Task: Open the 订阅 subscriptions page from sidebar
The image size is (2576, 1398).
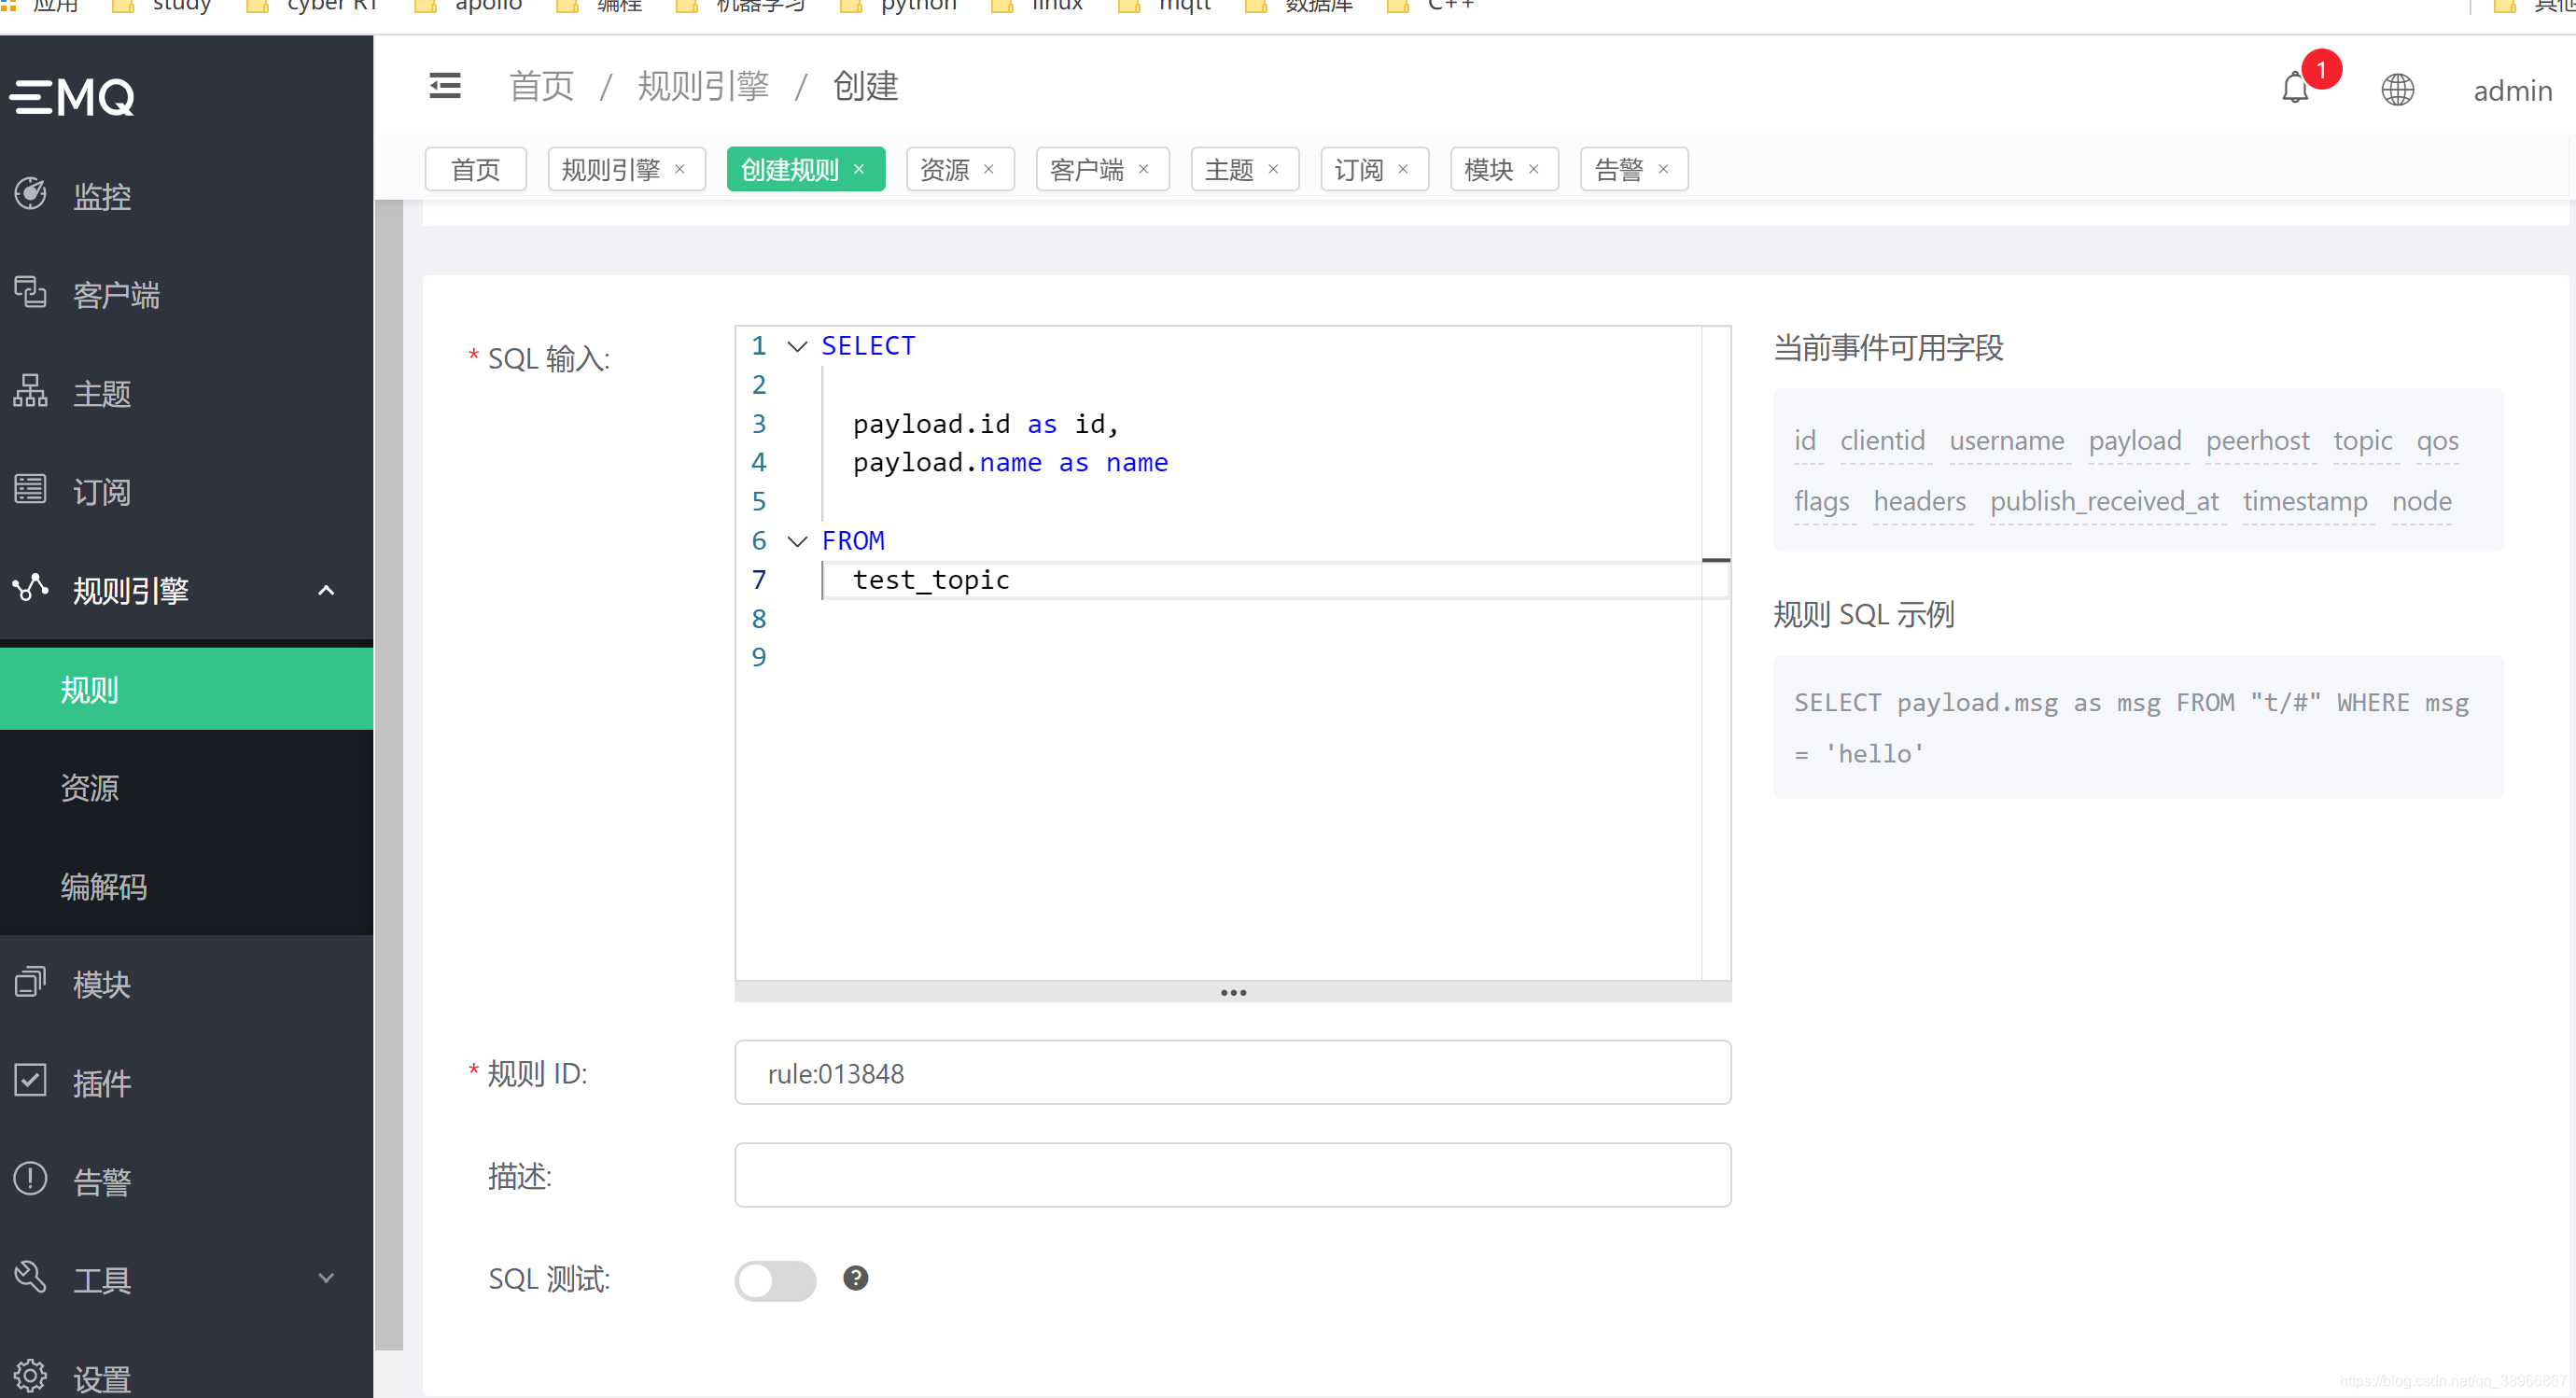Action: coord(101,490)
